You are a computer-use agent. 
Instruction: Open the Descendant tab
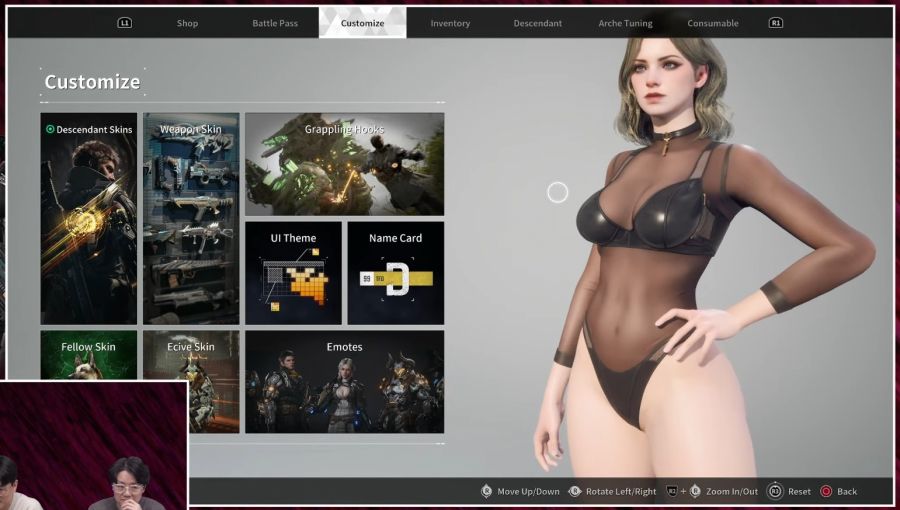click(x=538, y=24)
